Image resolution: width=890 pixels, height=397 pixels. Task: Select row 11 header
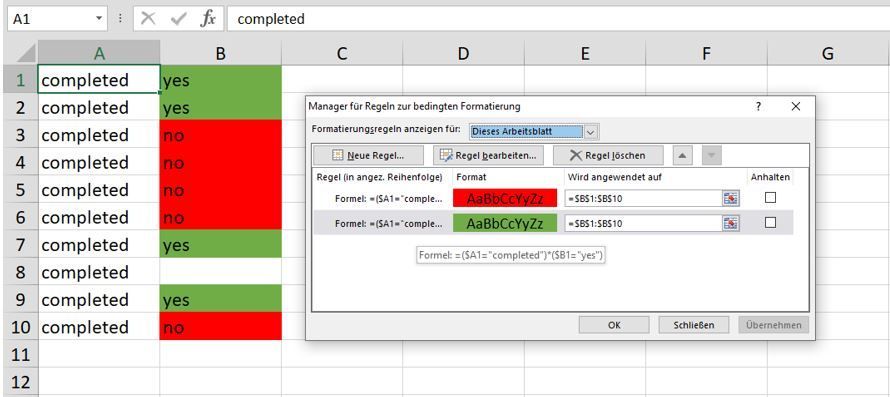[20, 355]
